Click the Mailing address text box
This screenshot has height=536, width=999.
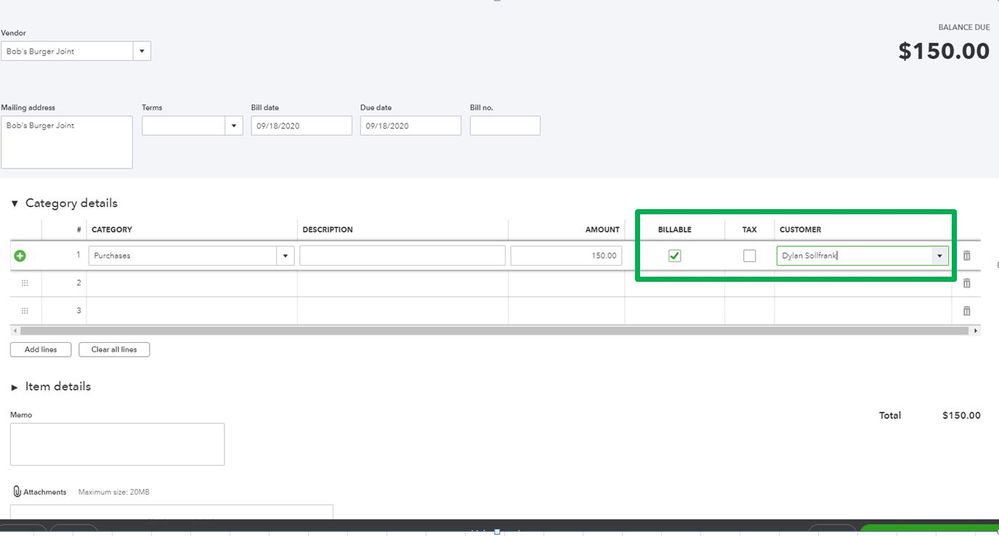tap(67, 142)
